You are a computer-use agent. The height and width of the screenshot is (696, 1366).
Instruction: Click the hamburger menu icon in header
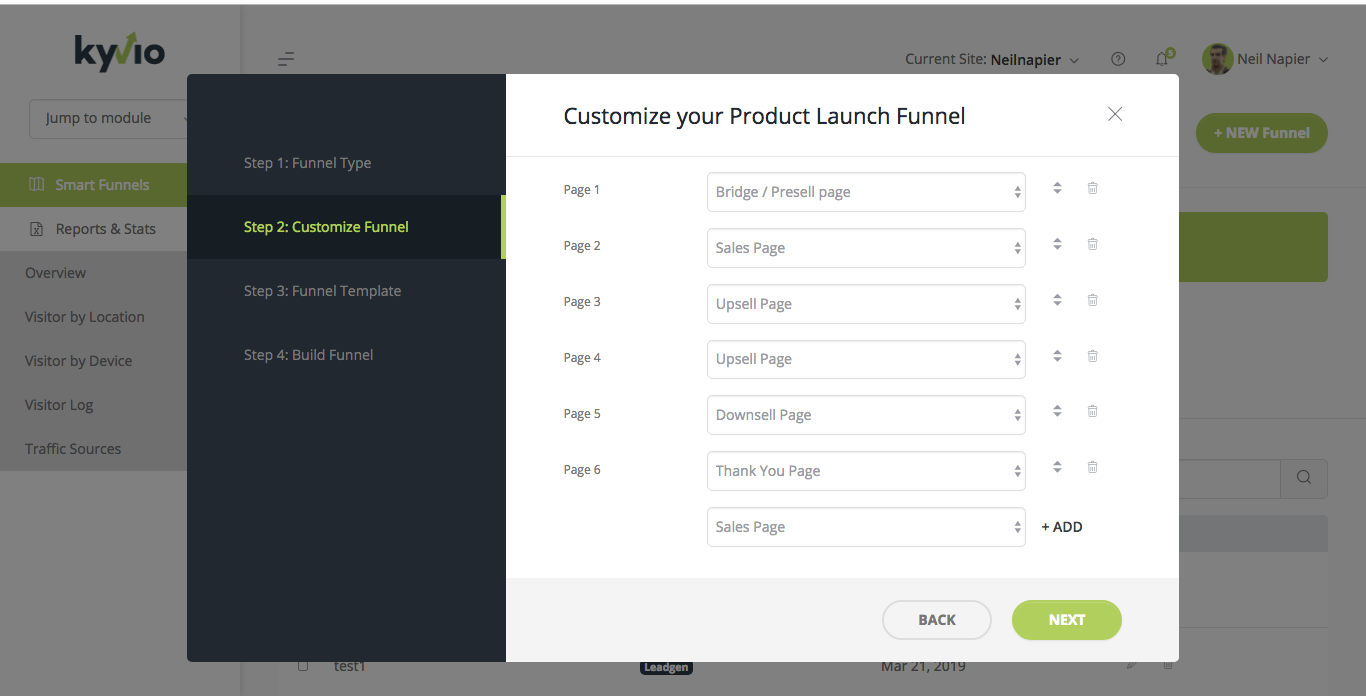[x=286, y=59]
